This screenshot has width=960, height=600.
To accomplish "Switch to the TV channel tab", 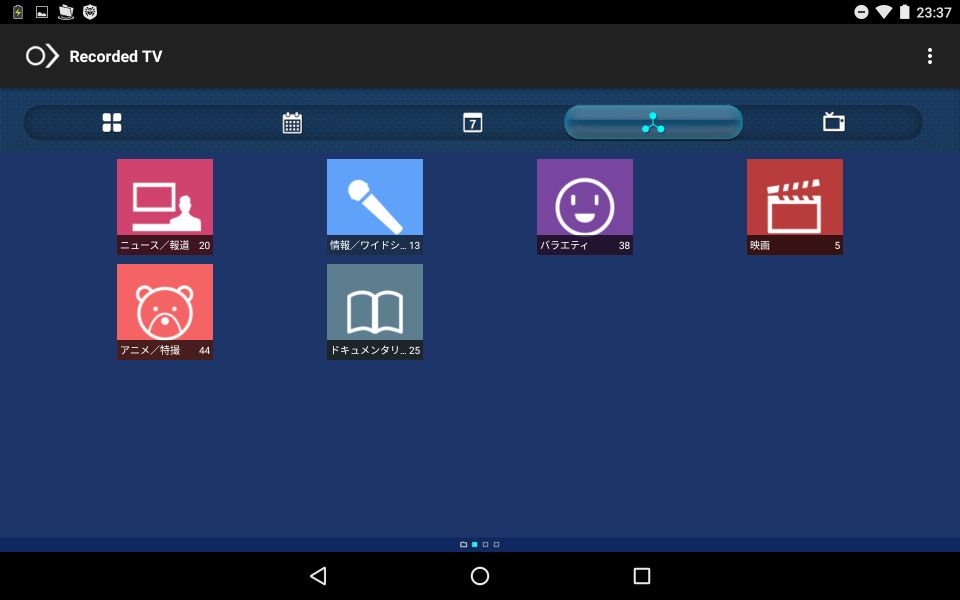I will (x=833, y=122).
